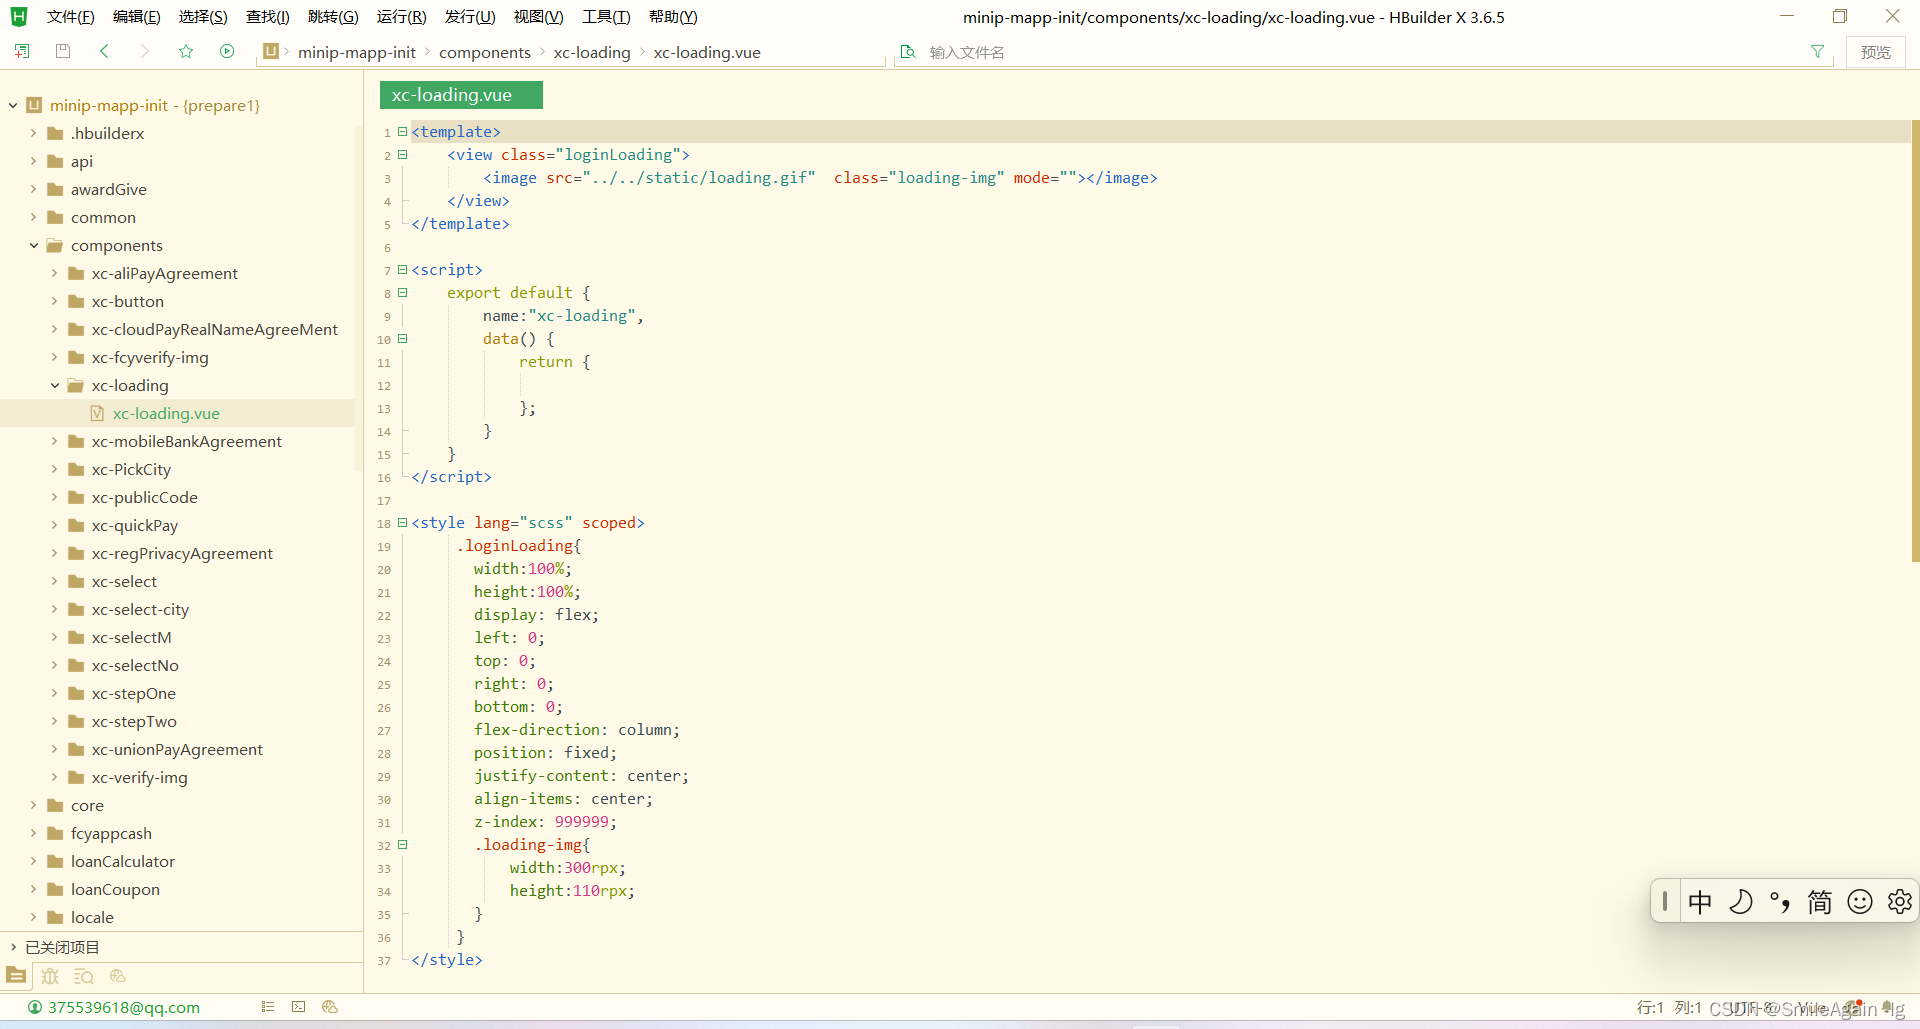This screenshot has width=1920, height=1029.
Task: Click the outline list icon in status bar
Action: pos(267,1007)
